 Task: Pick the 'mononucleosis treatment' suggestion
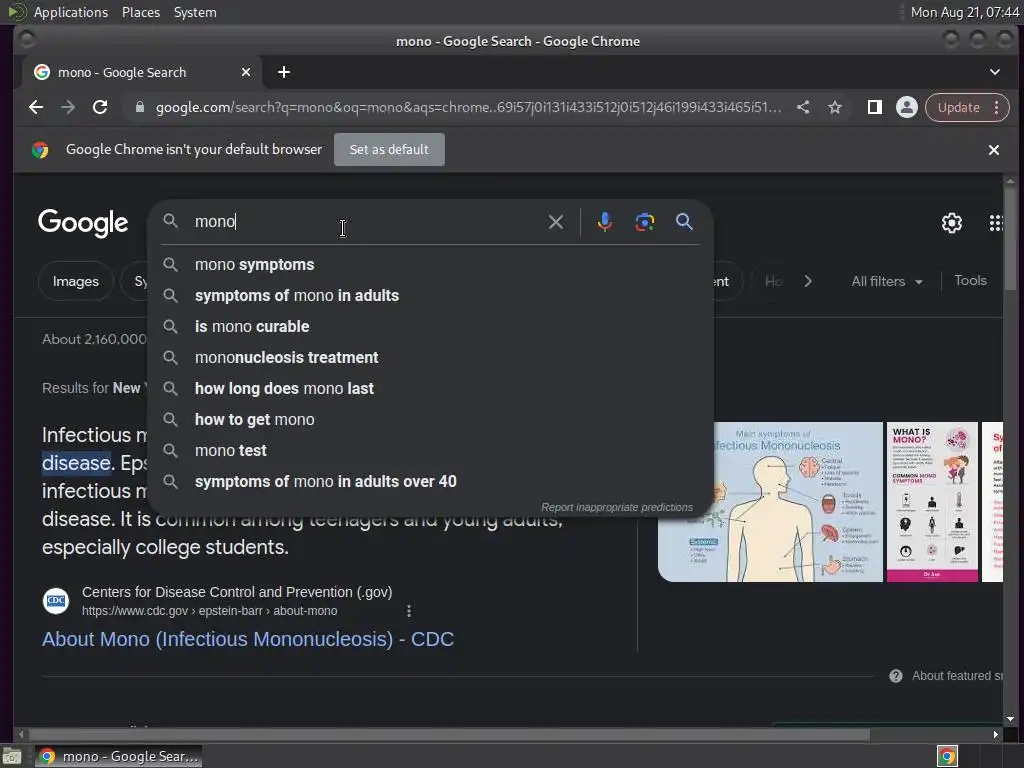tap(431, 357)
